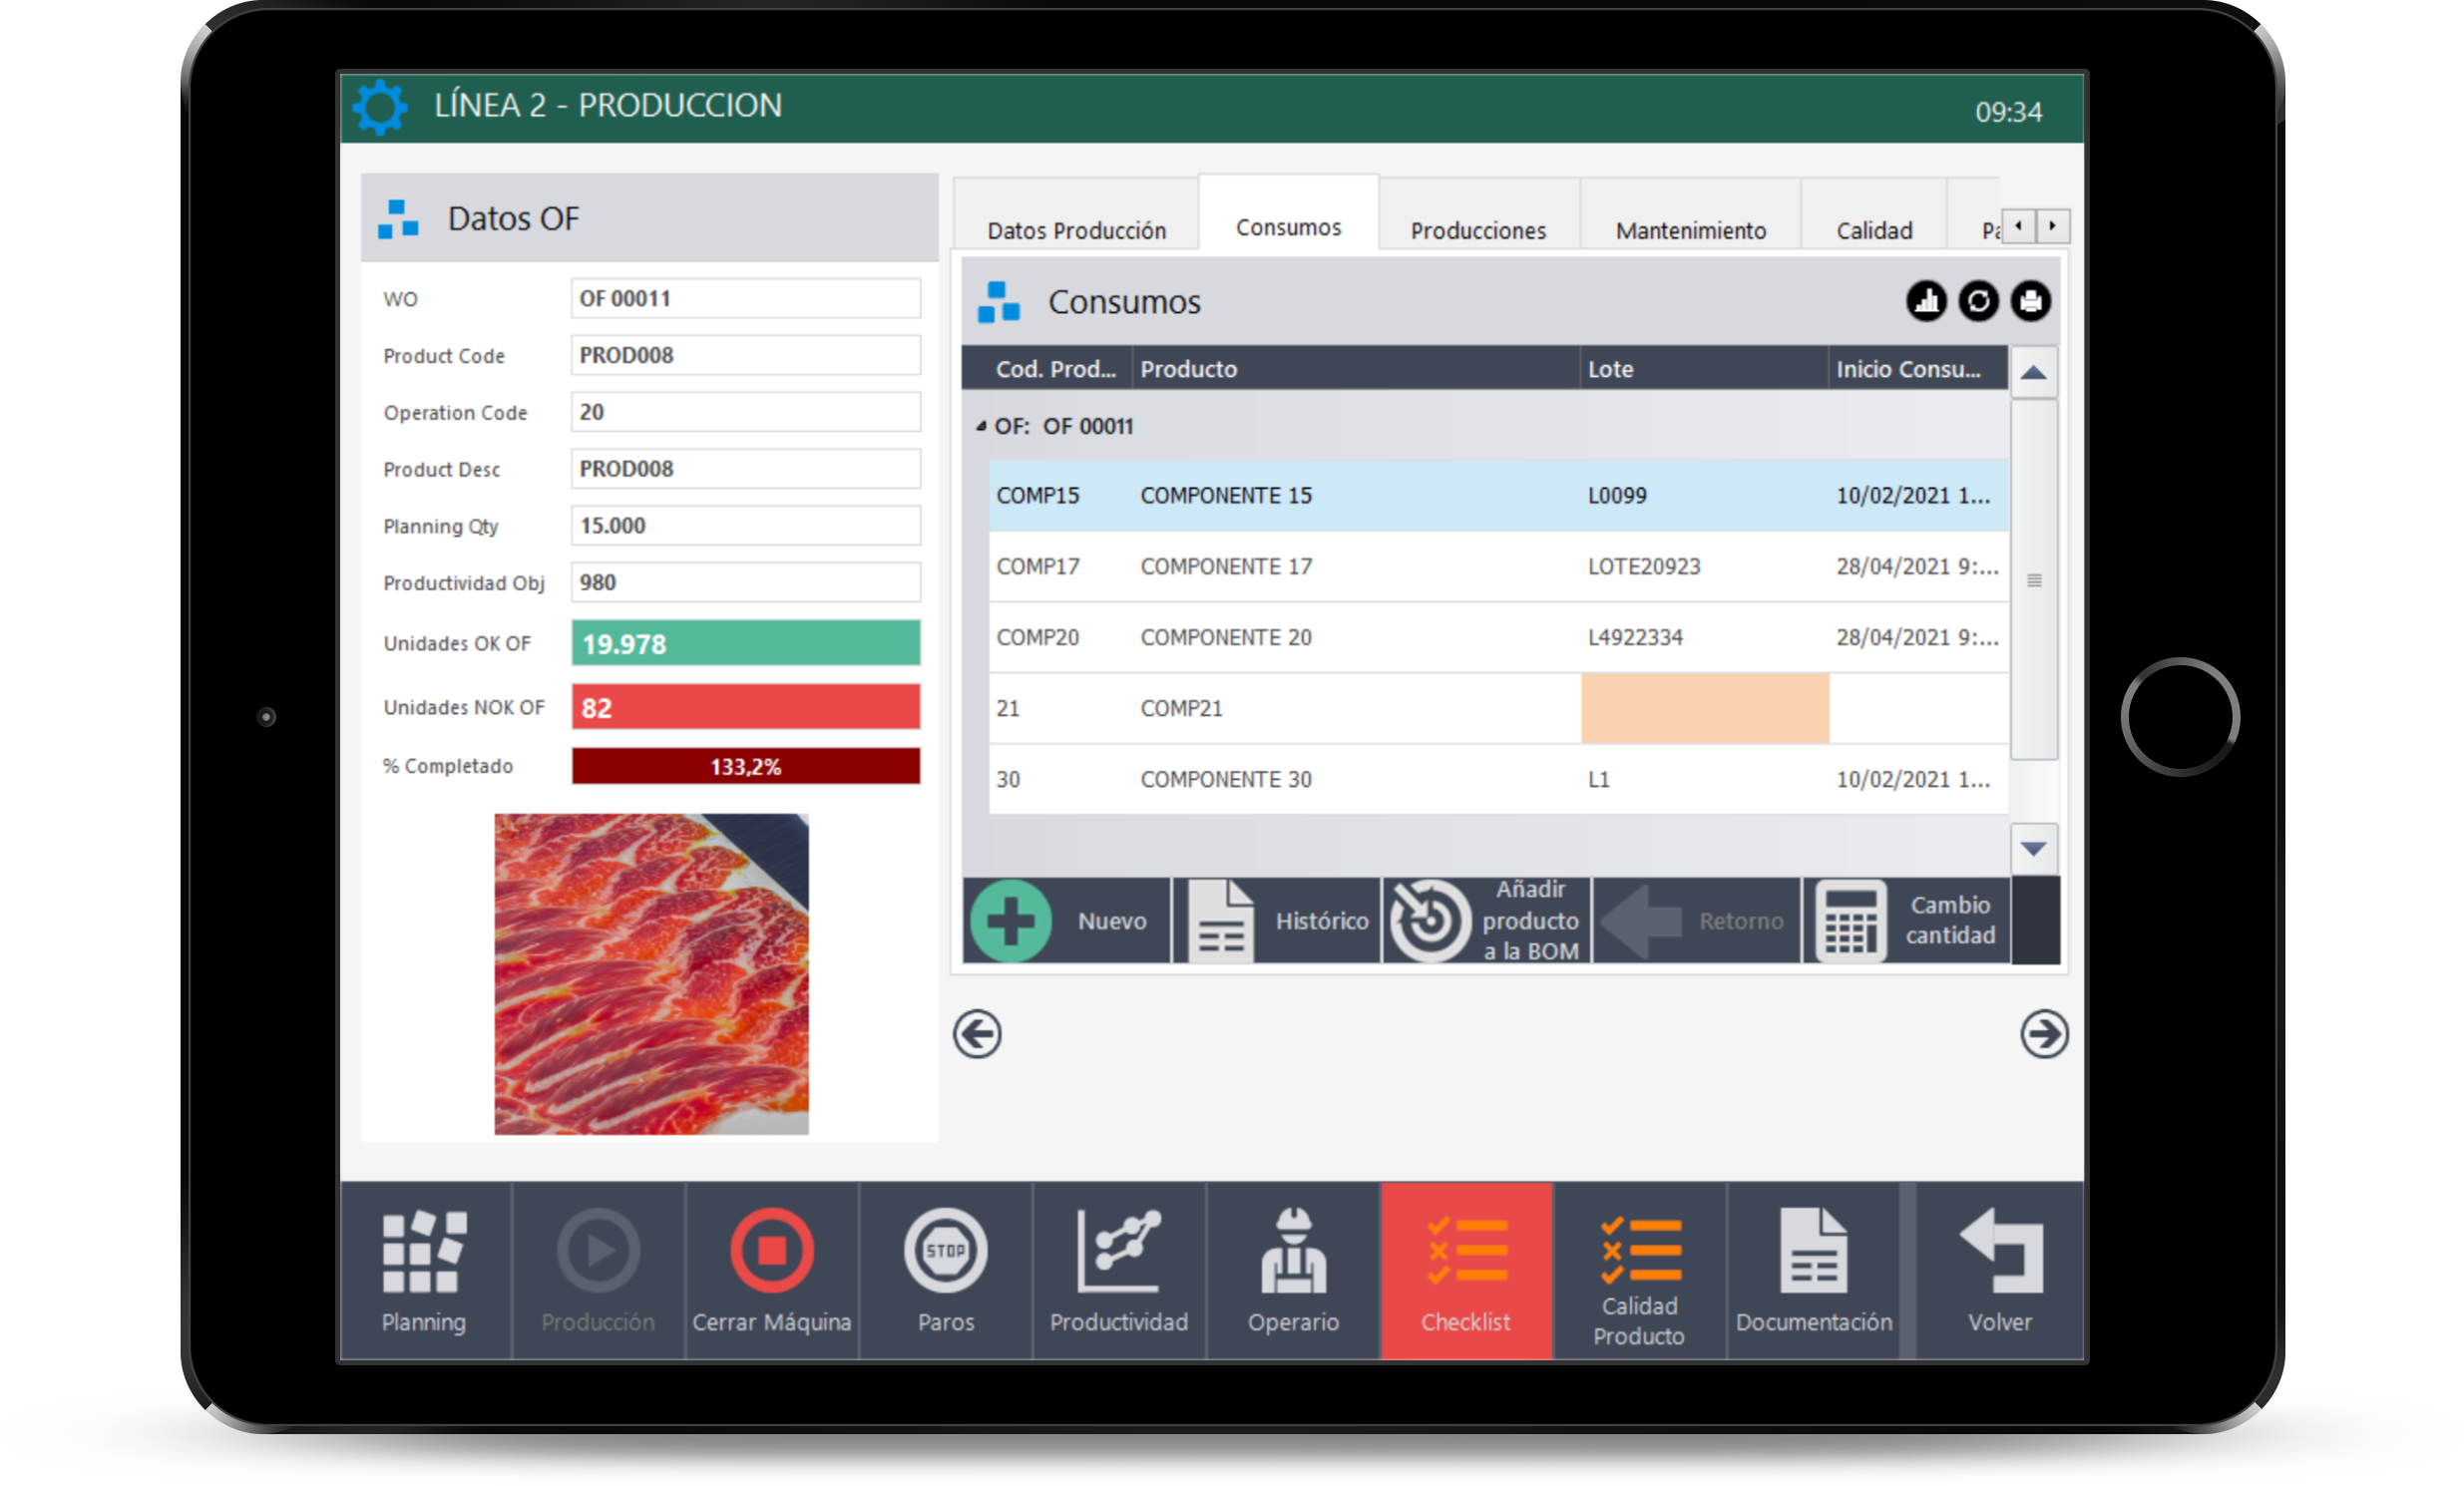Open the Planning view

[424, 1270]
